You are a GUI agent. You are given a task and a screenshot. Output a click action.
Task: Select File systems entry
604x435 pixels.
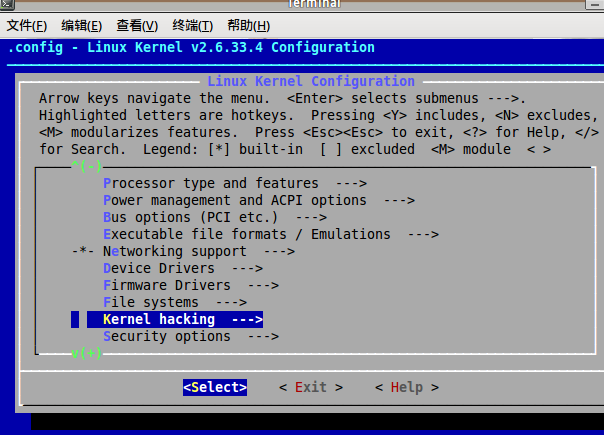(175, 302)
